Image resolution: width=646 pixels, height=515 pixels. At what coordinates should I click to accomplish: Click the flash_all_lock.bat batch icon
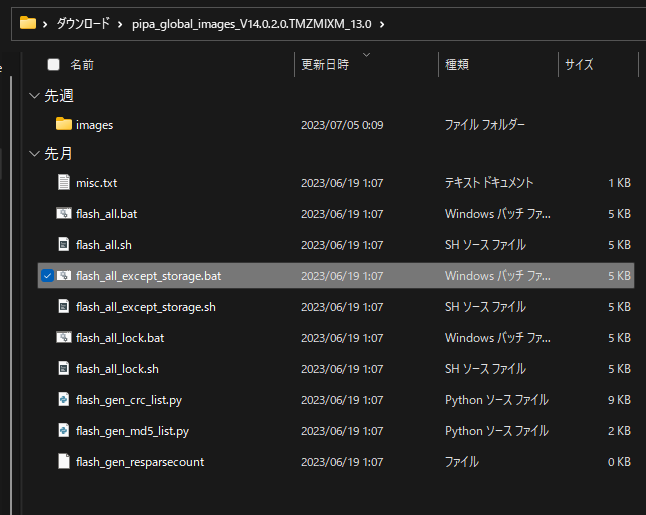pyautogui.click(x=64, y=337)
